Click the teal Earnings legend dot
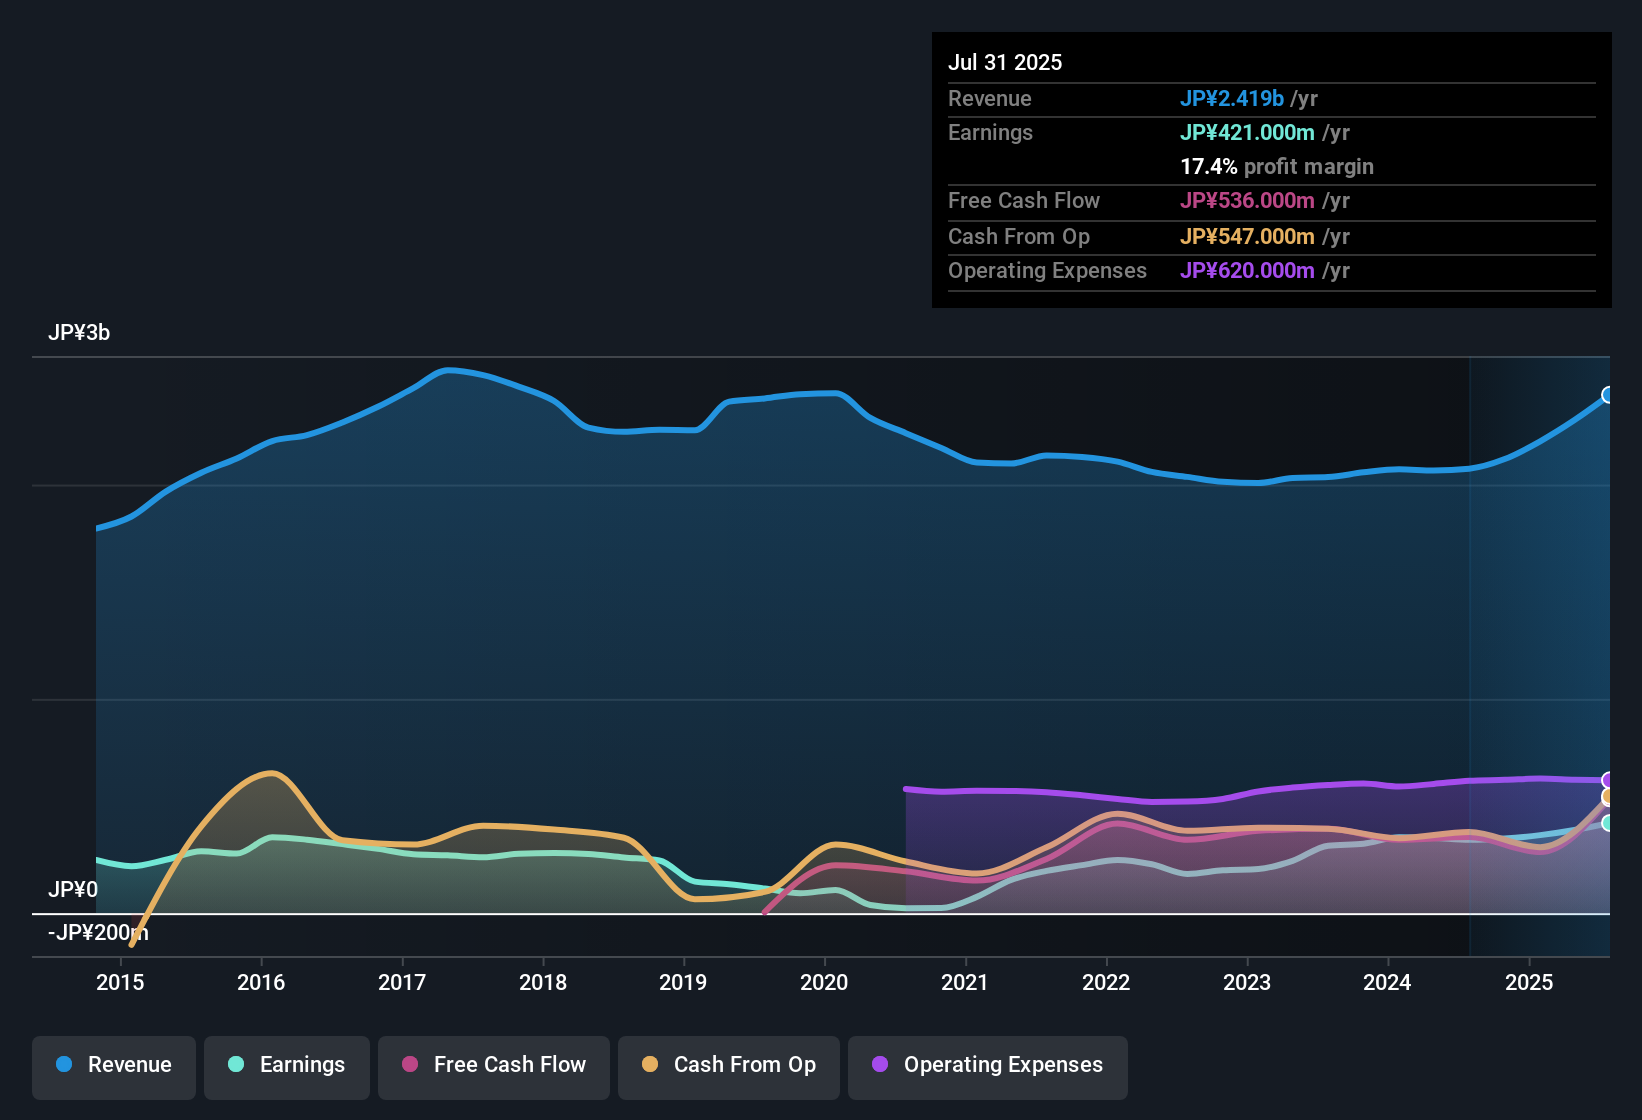The width and height of the screenshot is (1642, 1120). click(x=236, y=1064)
